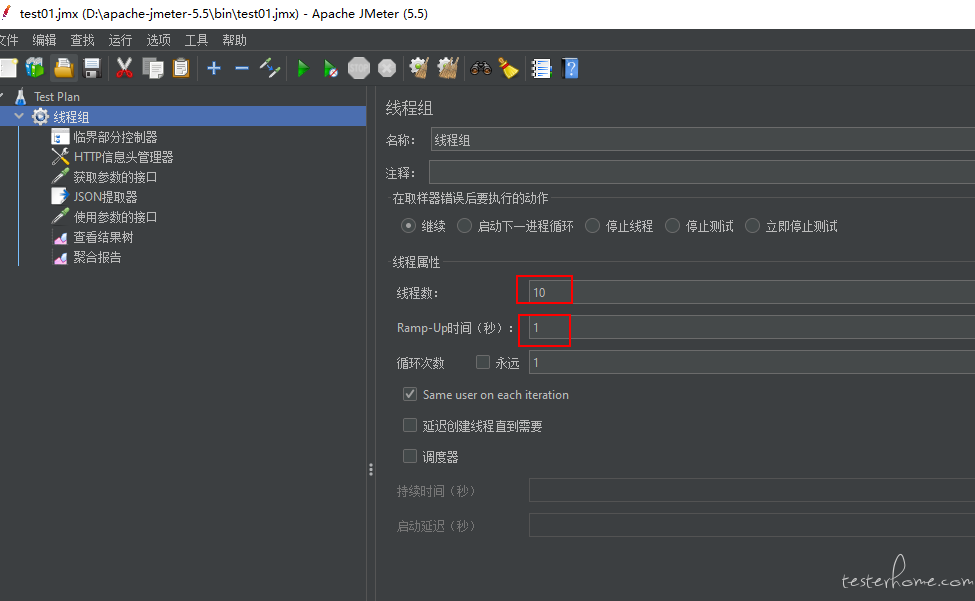Select HTTP信息头管理器 in the tree
This screenshot has width=975, height=601.
point(123,157)
